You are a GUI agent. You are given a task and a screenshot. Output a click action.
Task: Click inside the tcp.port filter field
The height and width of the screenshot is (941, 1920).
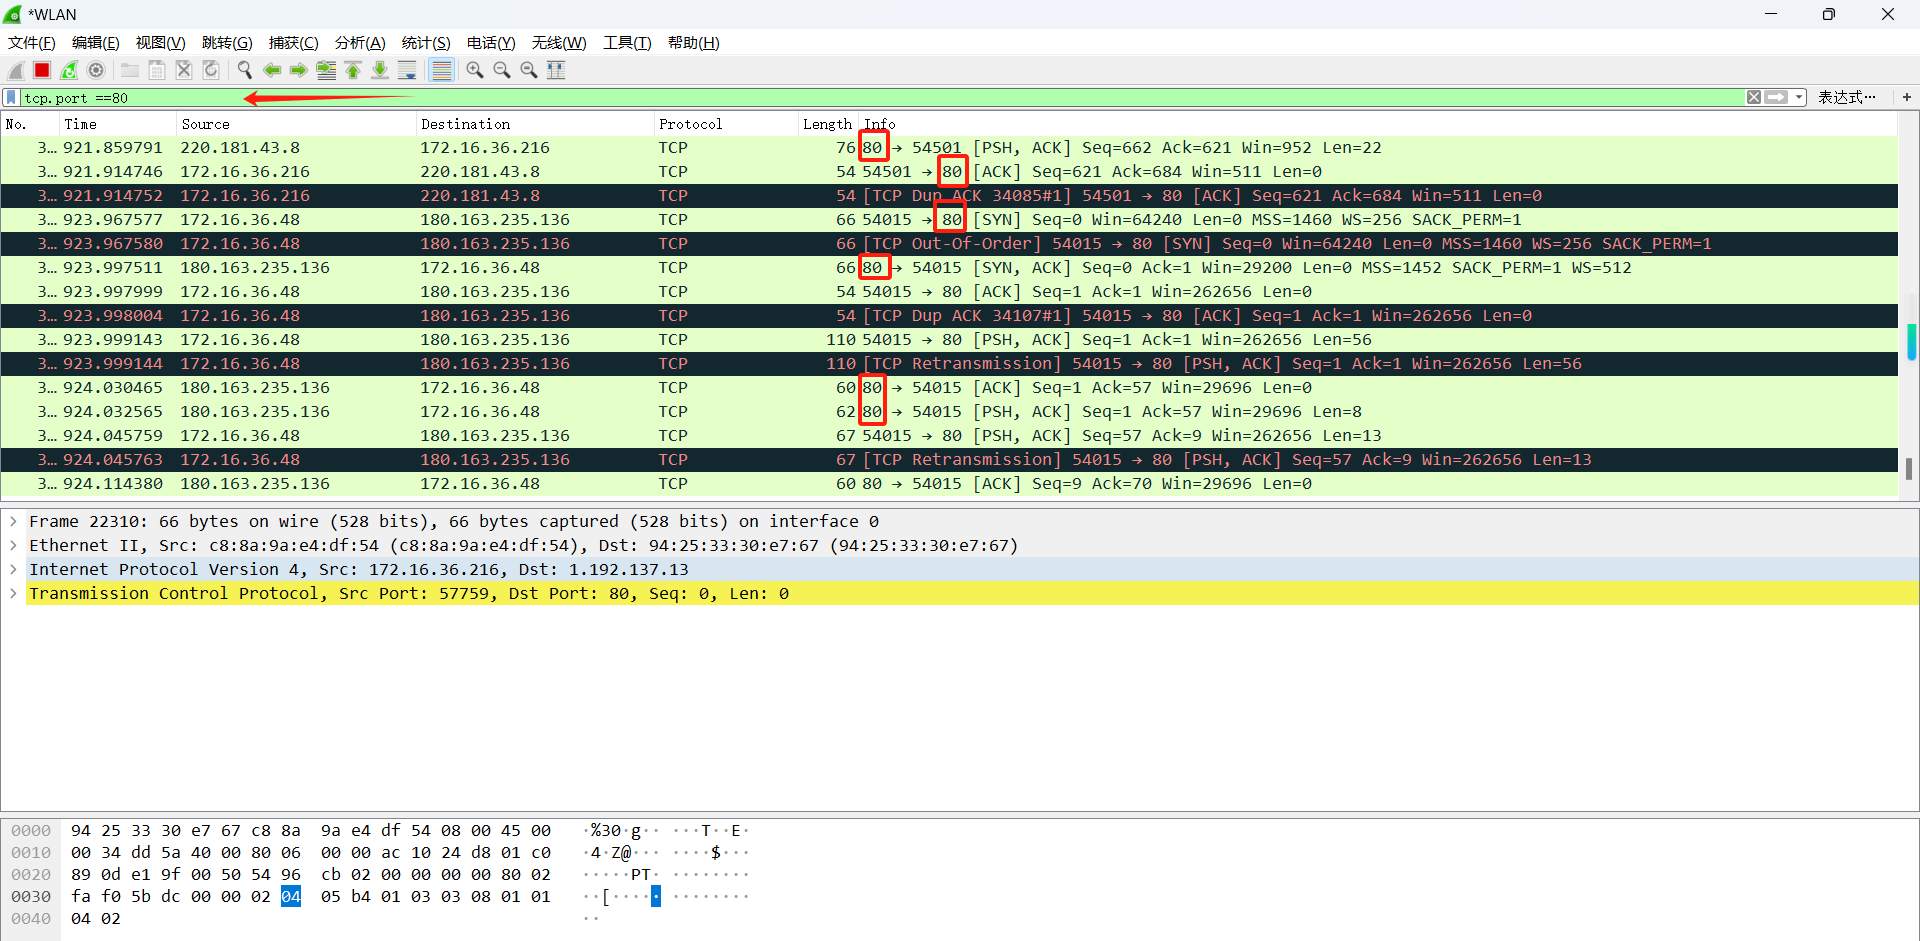(x=400, y=97)
